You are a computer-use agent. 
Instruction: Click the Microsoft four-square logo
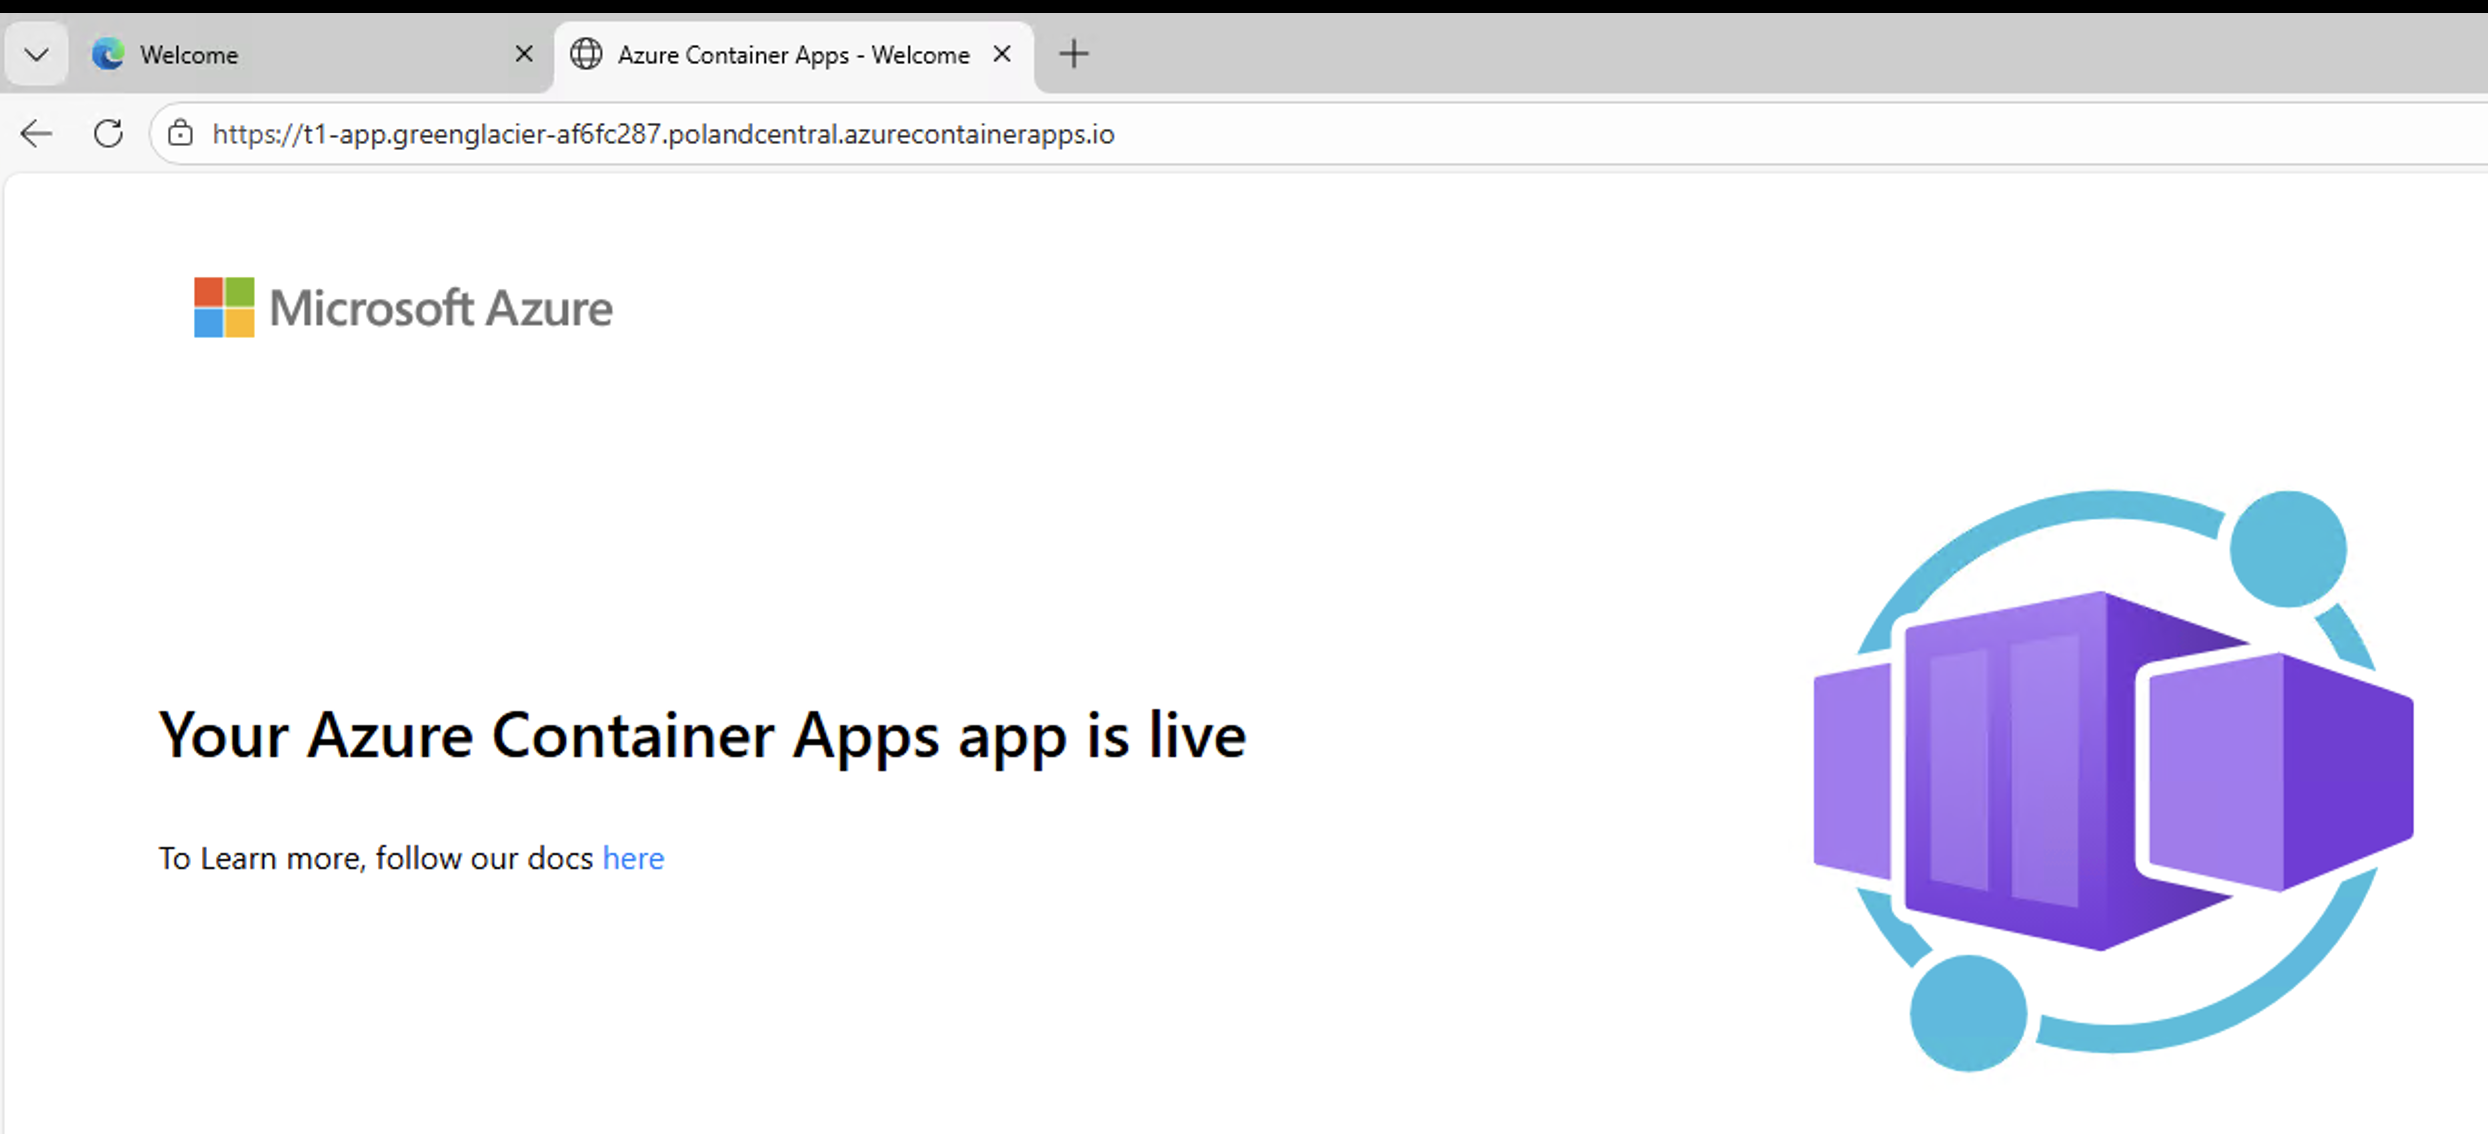(222, 307)
